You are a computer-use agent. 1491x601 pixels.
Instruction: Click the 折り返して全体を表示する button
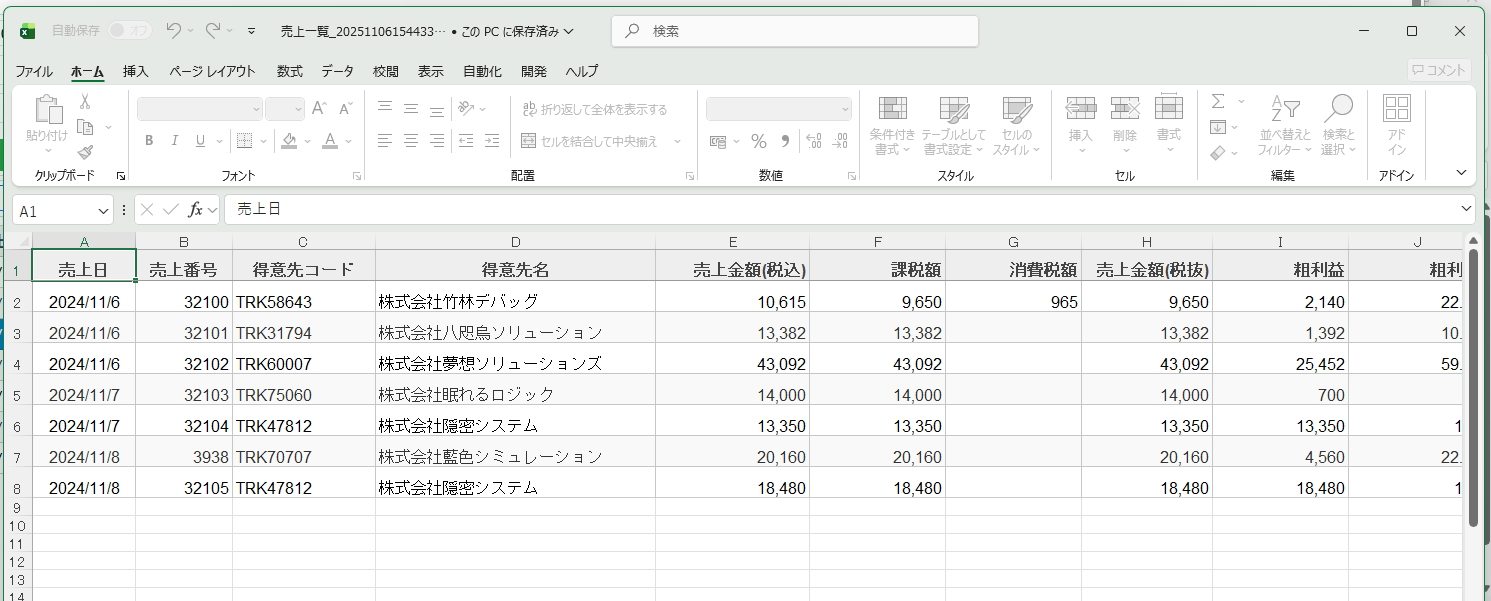point(594,109)
